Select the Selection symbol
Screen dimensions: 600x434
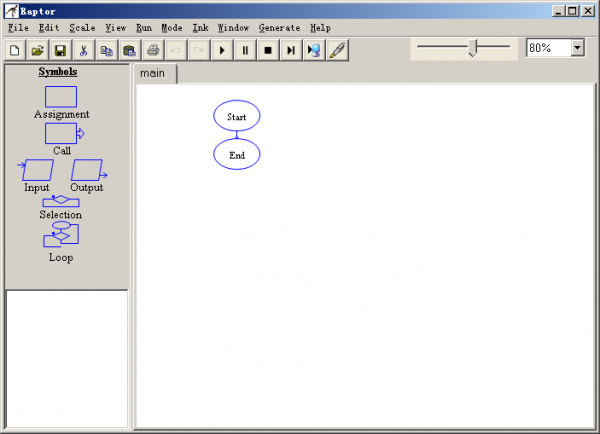pyautogui.click(x=61, y=201)
